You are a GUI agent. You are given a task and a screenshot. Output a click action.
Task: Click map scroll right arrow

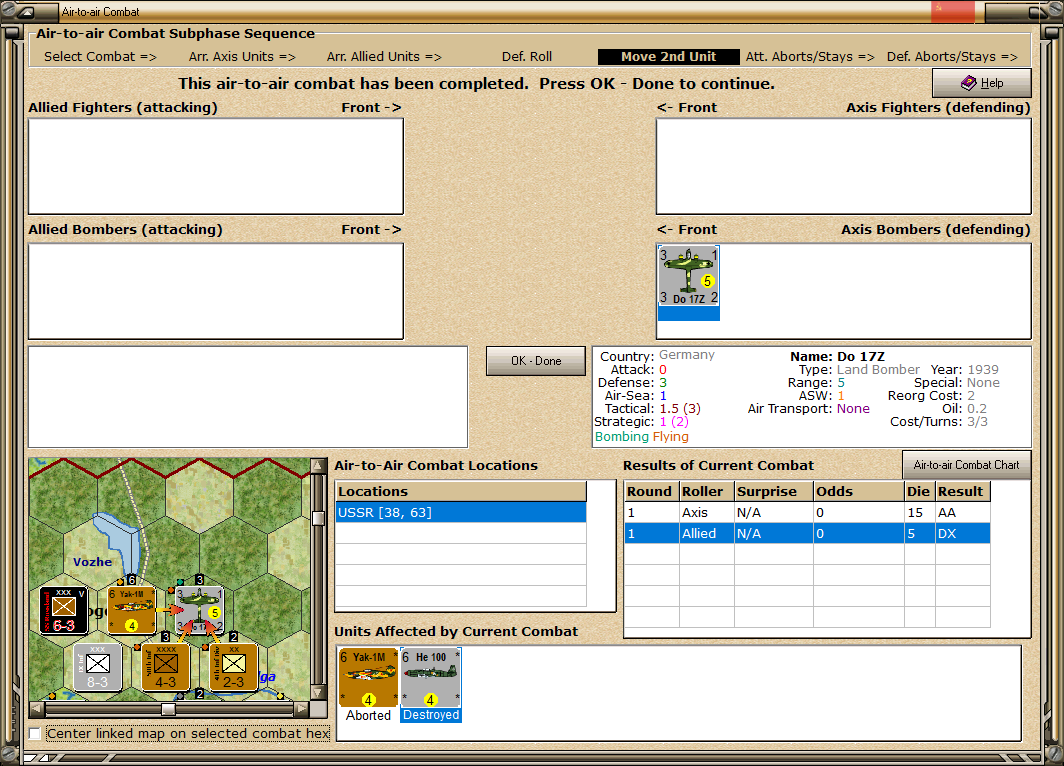[x=302, y=709]
